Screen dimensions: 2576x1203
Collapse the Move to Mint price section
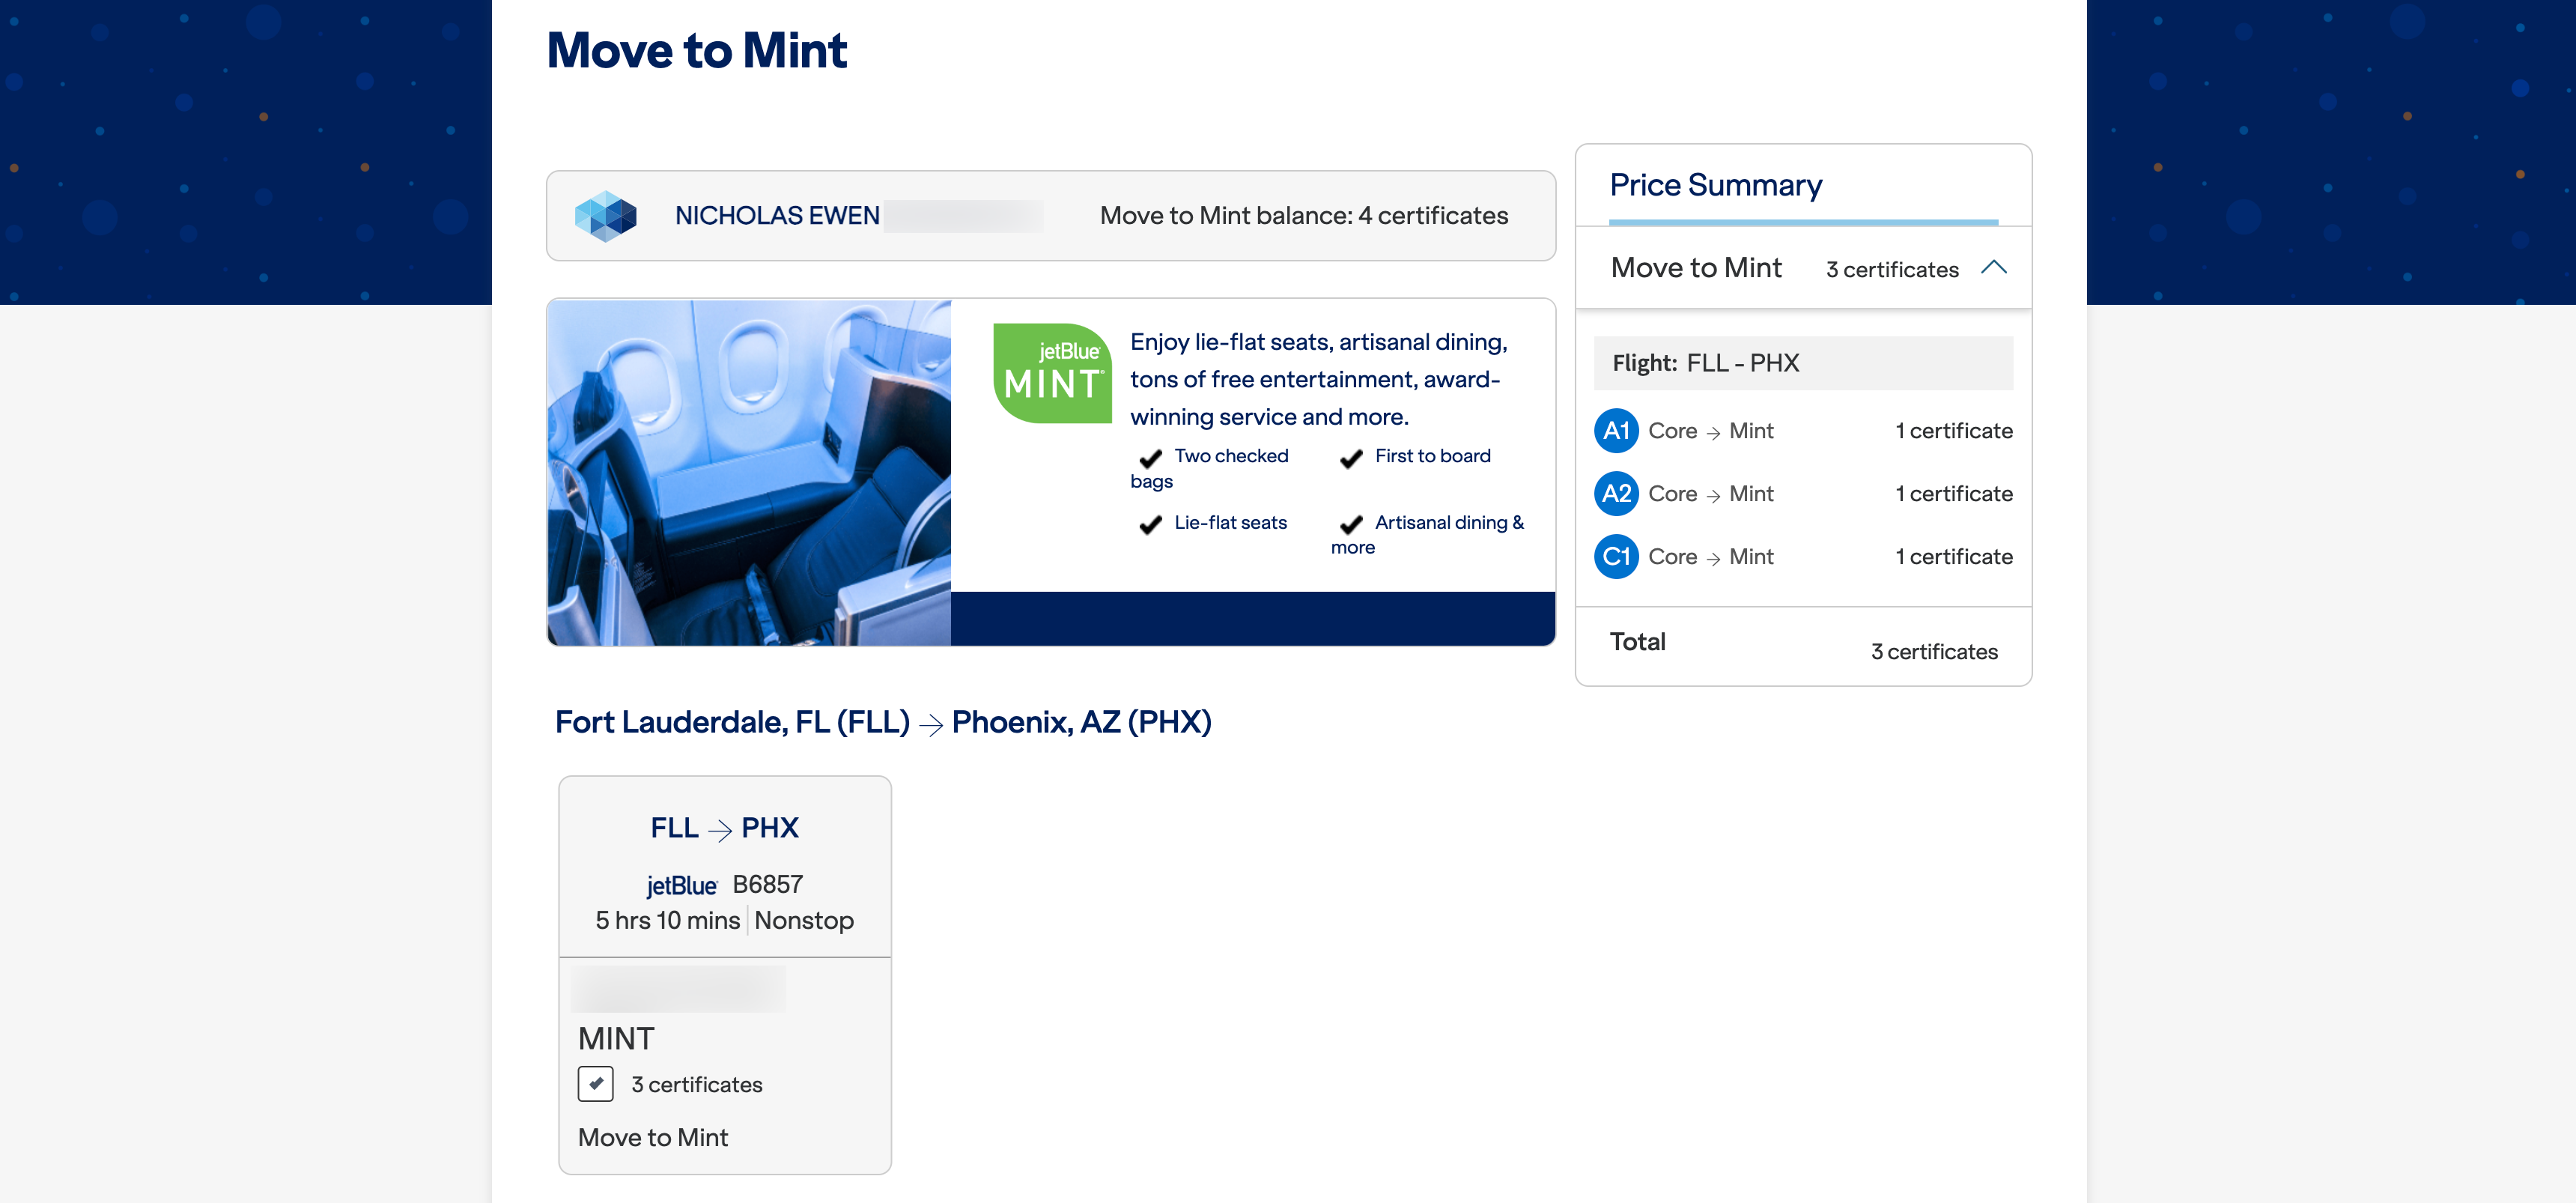click(1993, 268)
